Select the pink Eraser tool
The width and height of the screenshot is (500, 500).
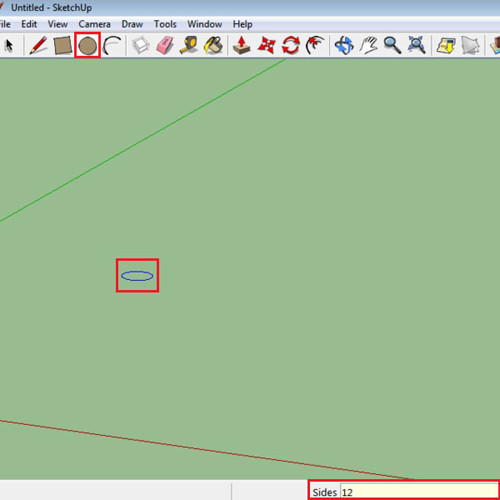tap(165, 45)
